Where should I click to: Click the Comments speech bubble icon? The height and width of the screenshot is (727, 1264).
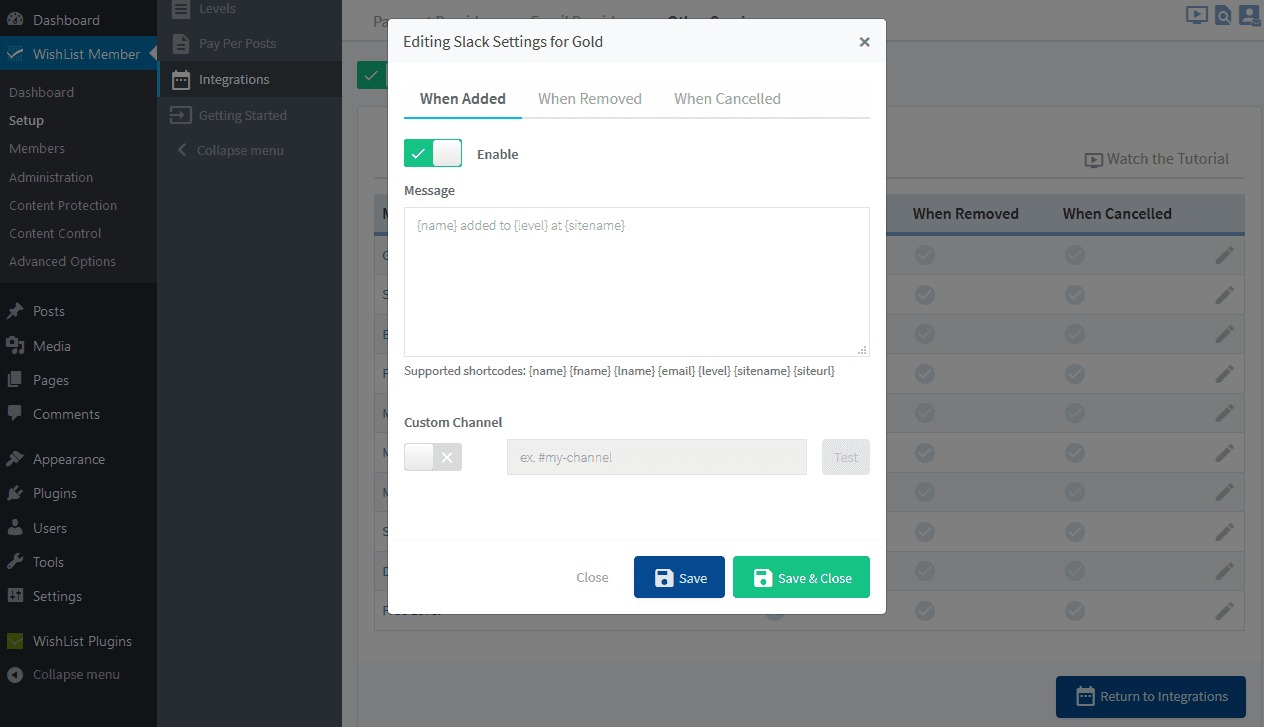(15, 414)
